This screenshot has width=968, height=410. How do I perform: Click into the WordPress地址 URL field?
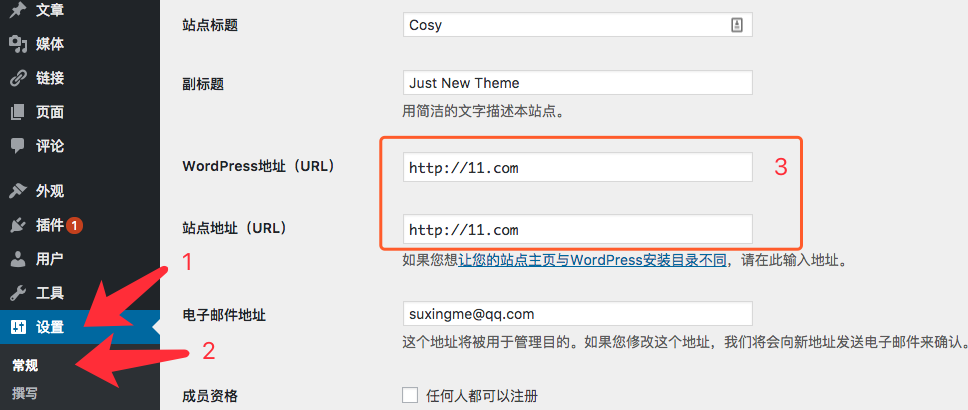578,167
